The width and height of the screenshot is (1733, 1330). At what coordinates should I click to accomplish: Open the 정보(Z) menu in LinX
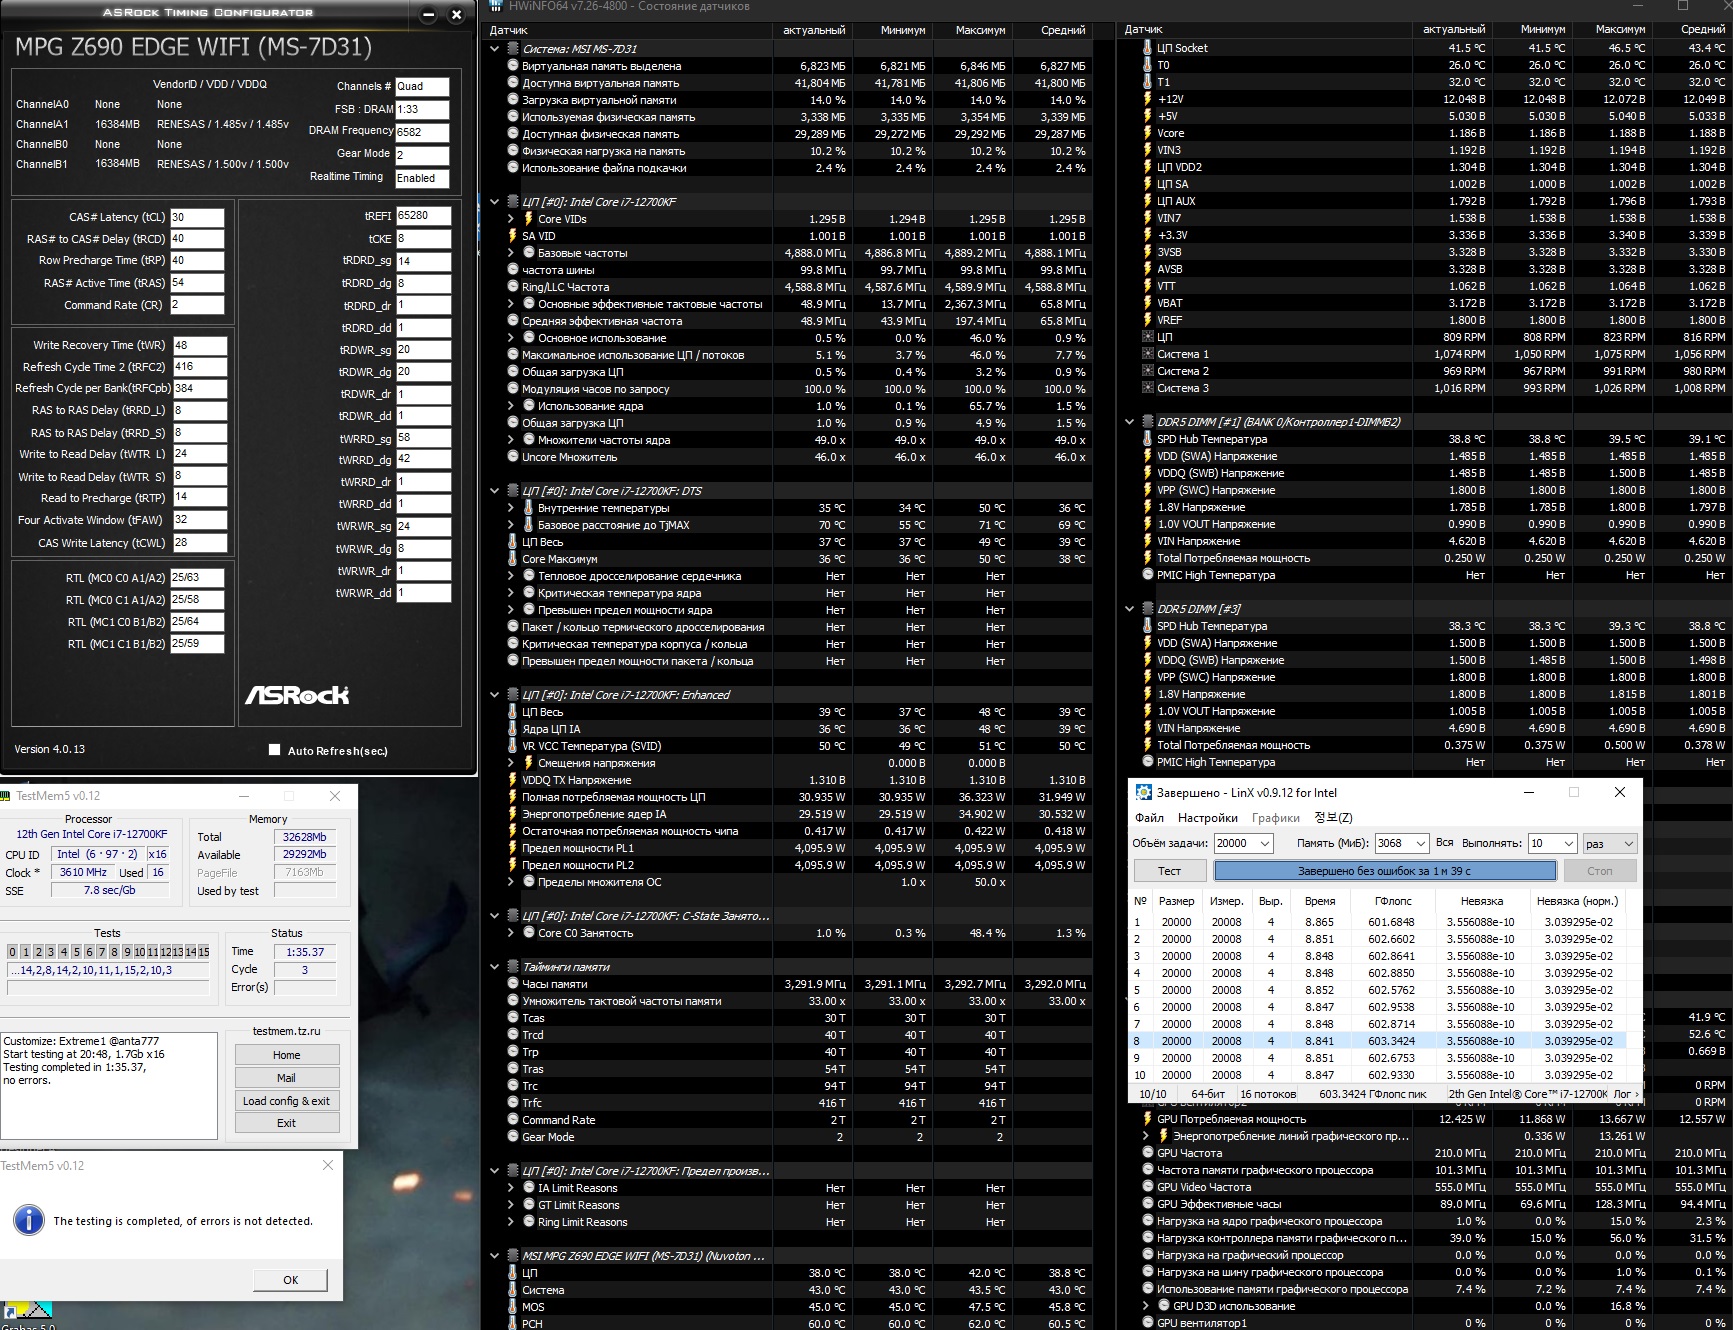coord(1333,818)
